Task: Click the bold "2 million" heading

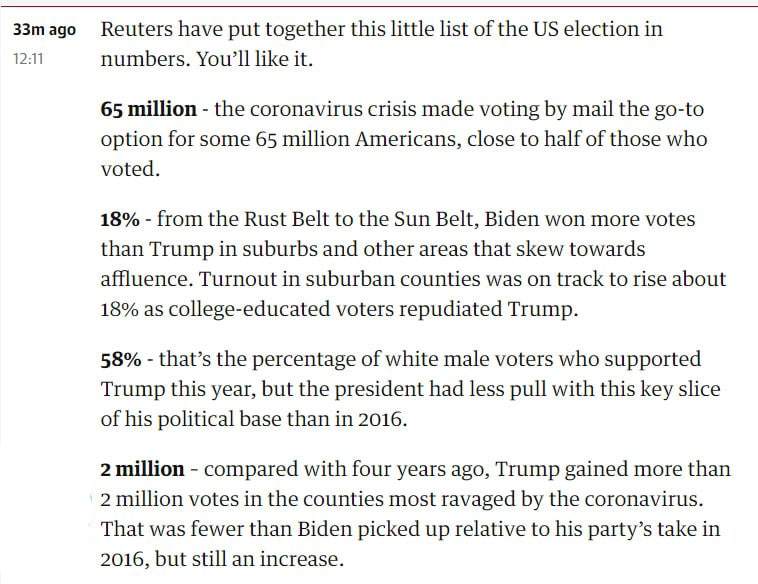Action: coord(142,469)
